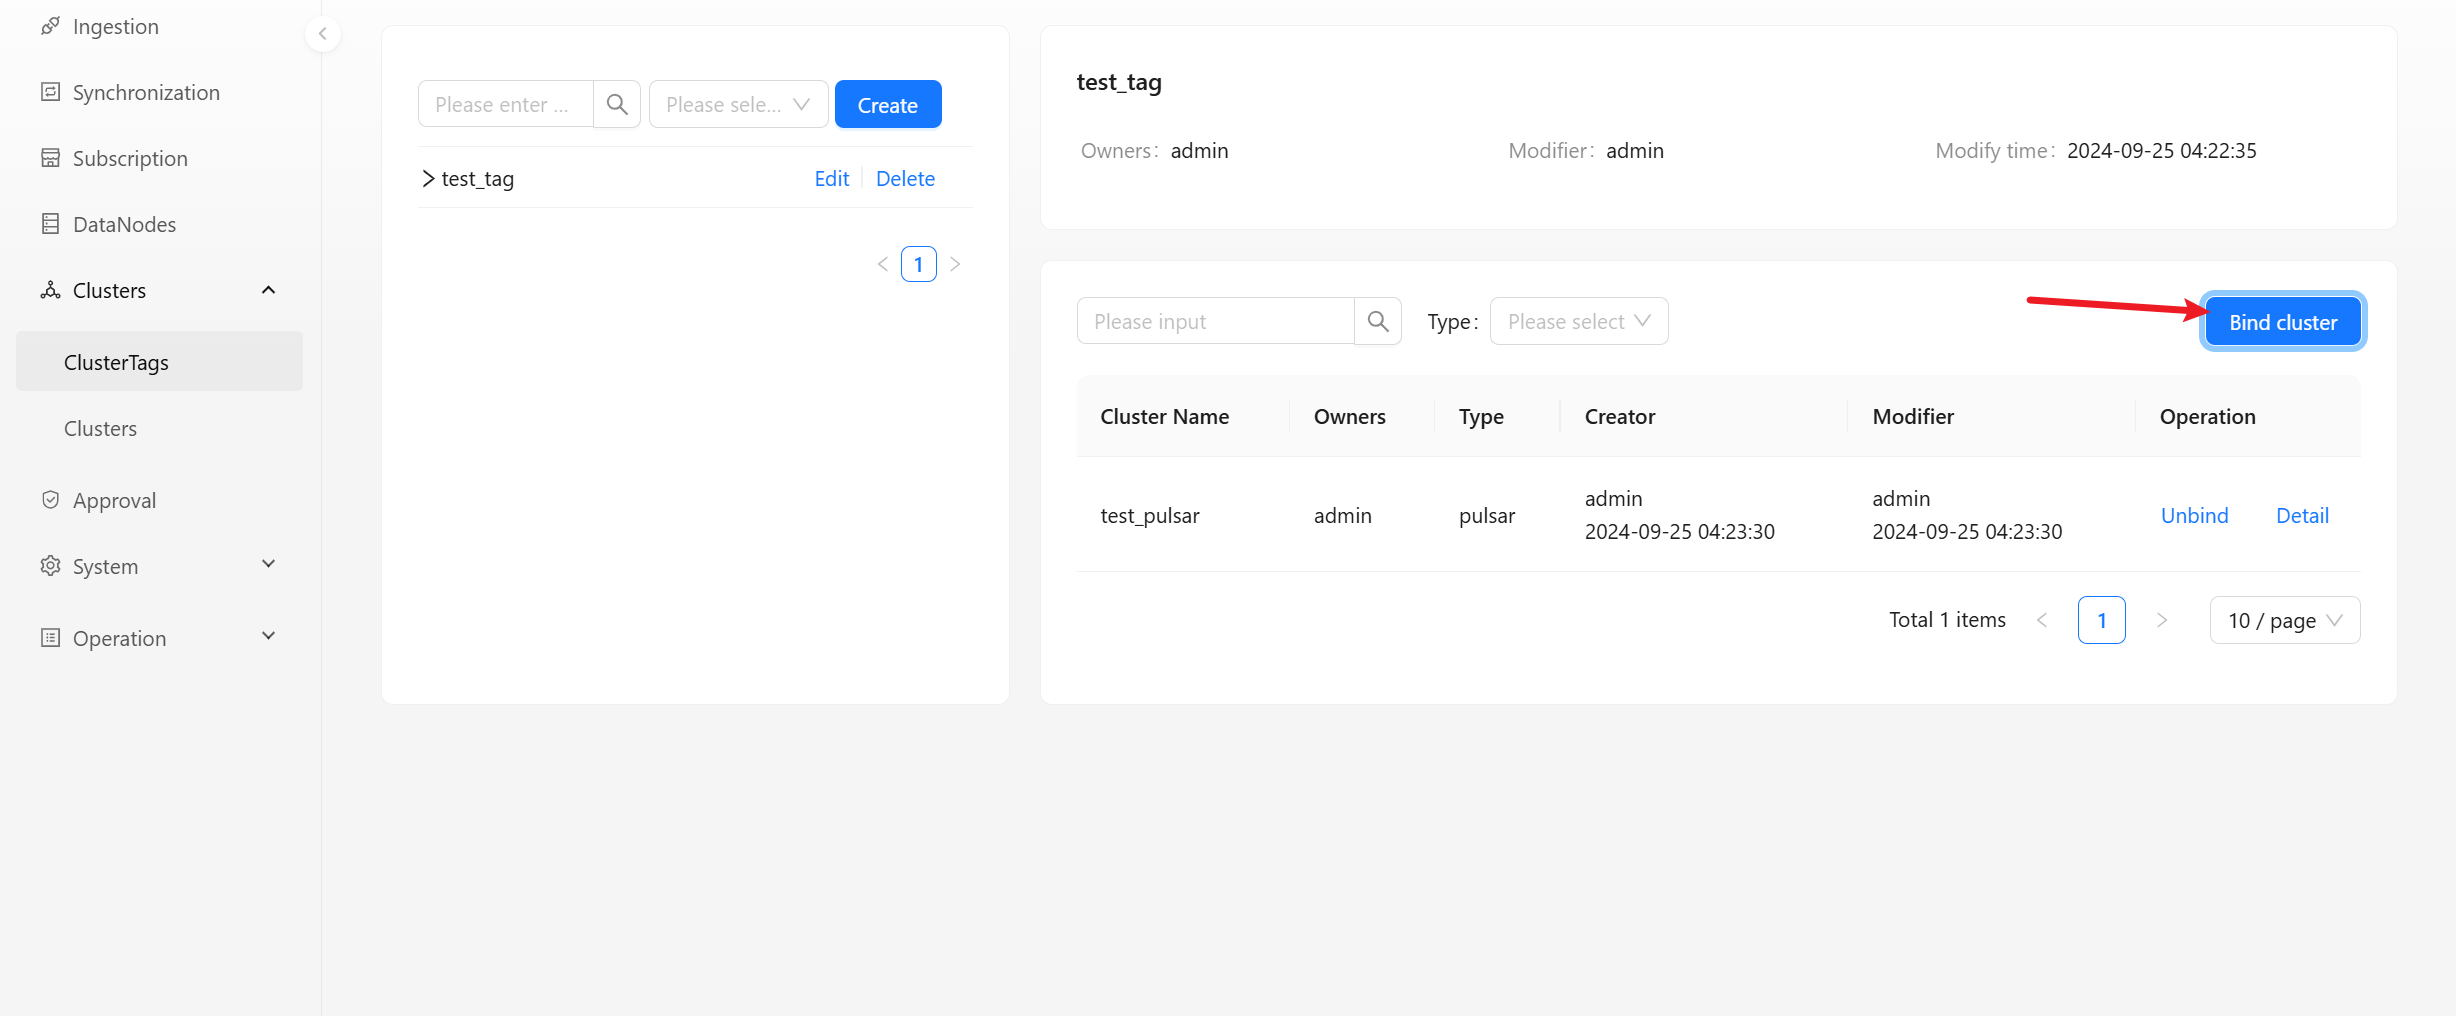Click the Ingestion icon in sidebar
Image resolution: width=2456 pixels, height=1016 pixels.
tap(50, 26)
